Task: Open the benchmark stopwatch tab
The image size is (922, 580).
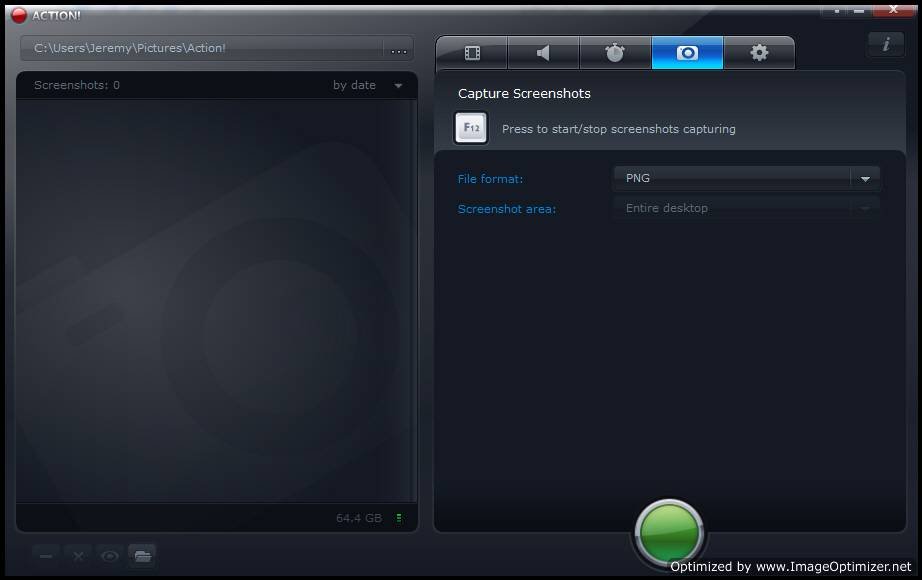Action: click(615, 53)
